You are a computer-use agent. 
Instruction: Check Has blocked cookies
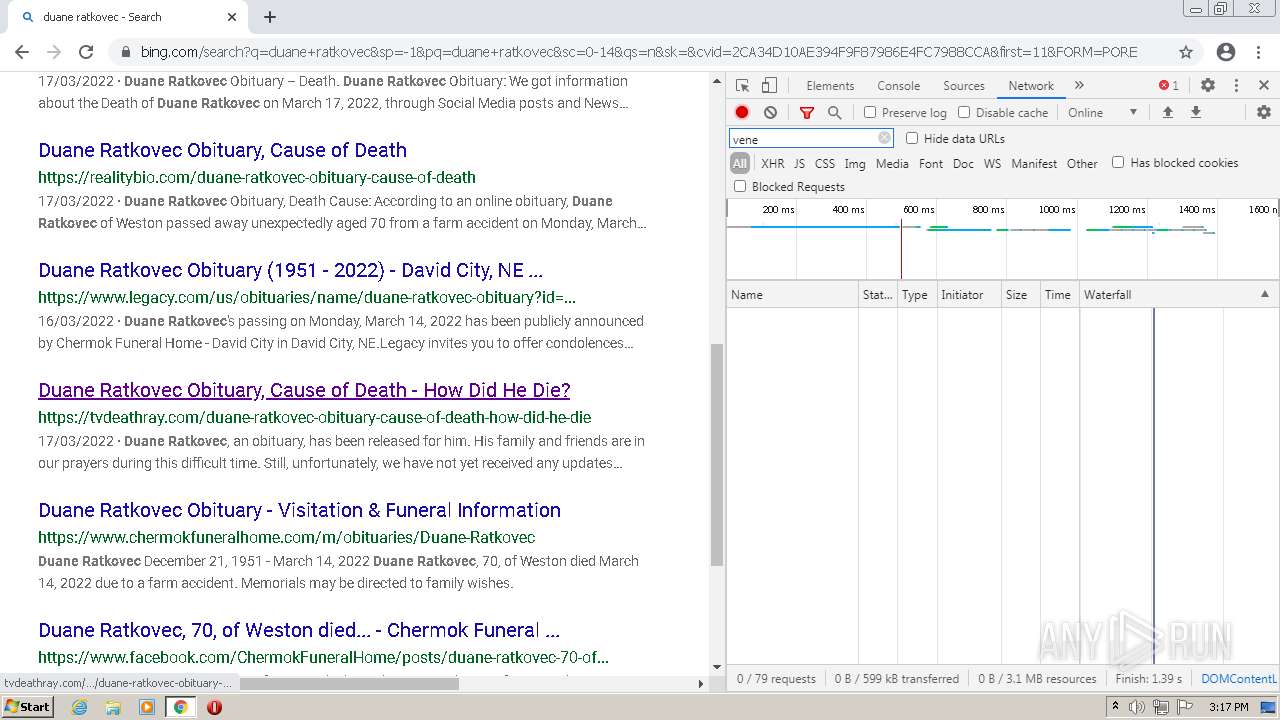(x=1118, y=162)
